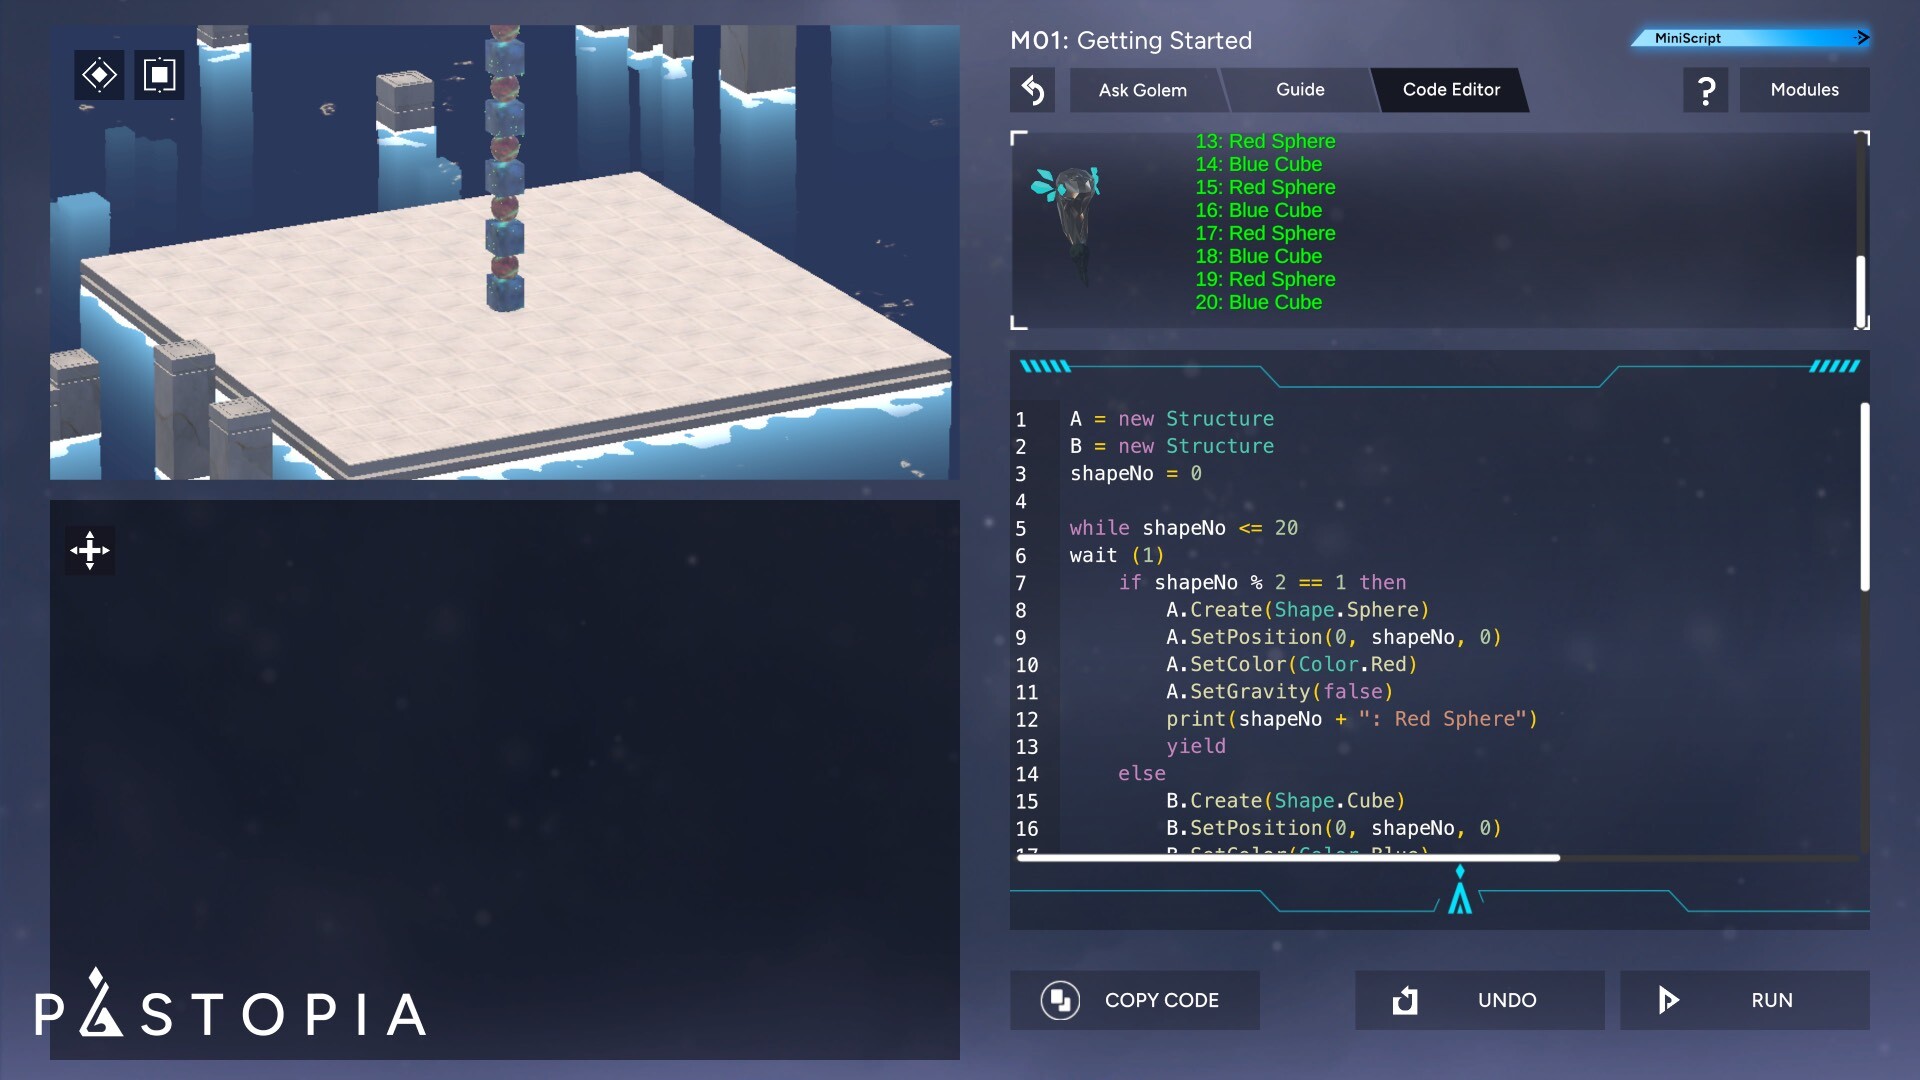Open the Guide tab

click(1300, 90)
